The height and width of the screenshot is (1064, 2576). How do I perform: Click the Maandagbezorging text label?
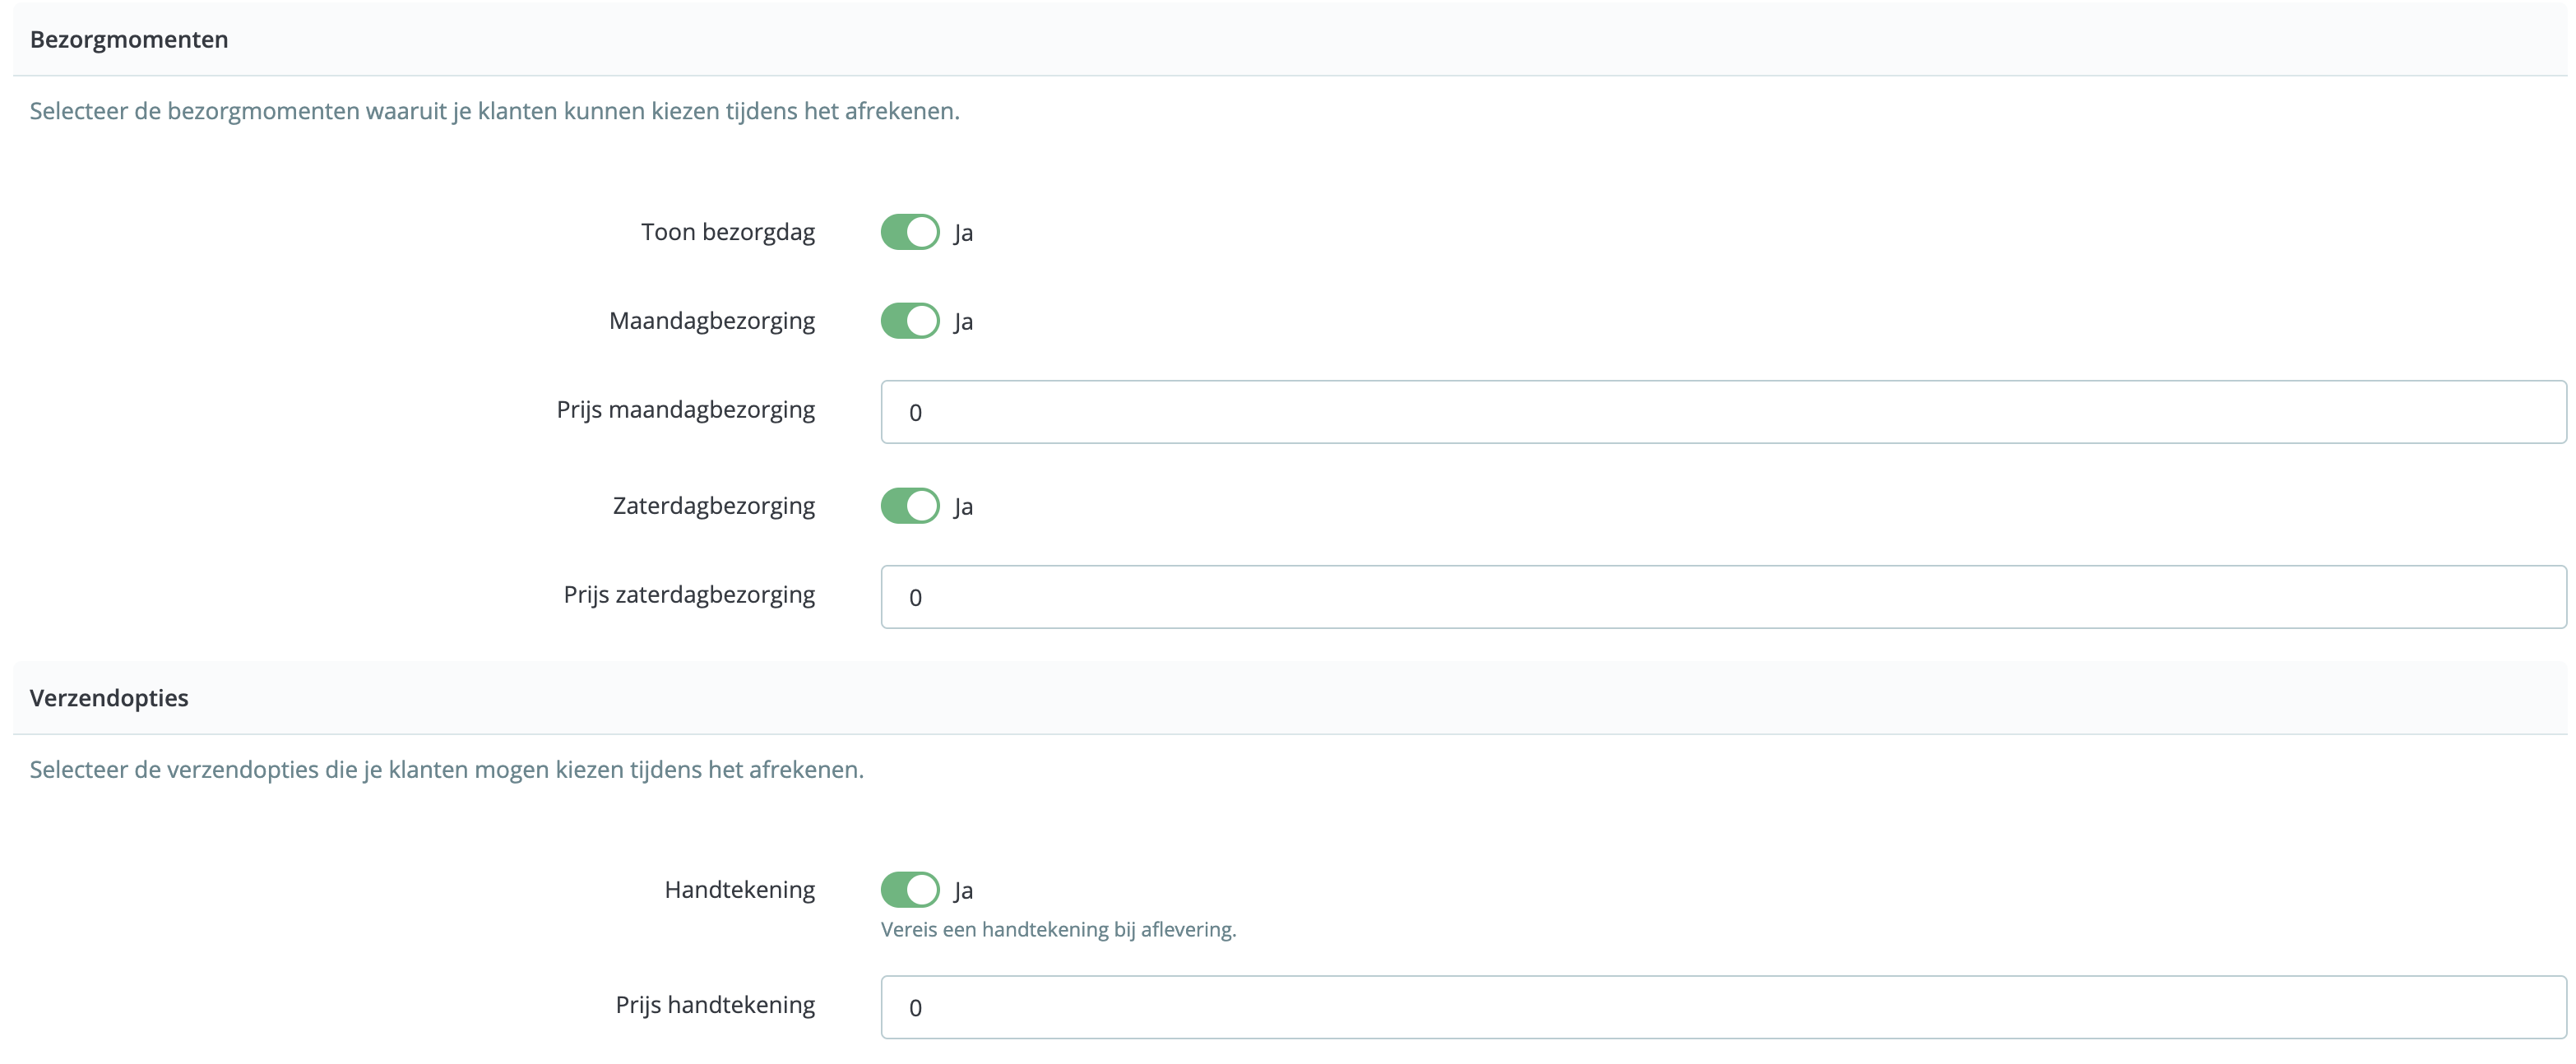pyautogui.click(x=711, y=321)
